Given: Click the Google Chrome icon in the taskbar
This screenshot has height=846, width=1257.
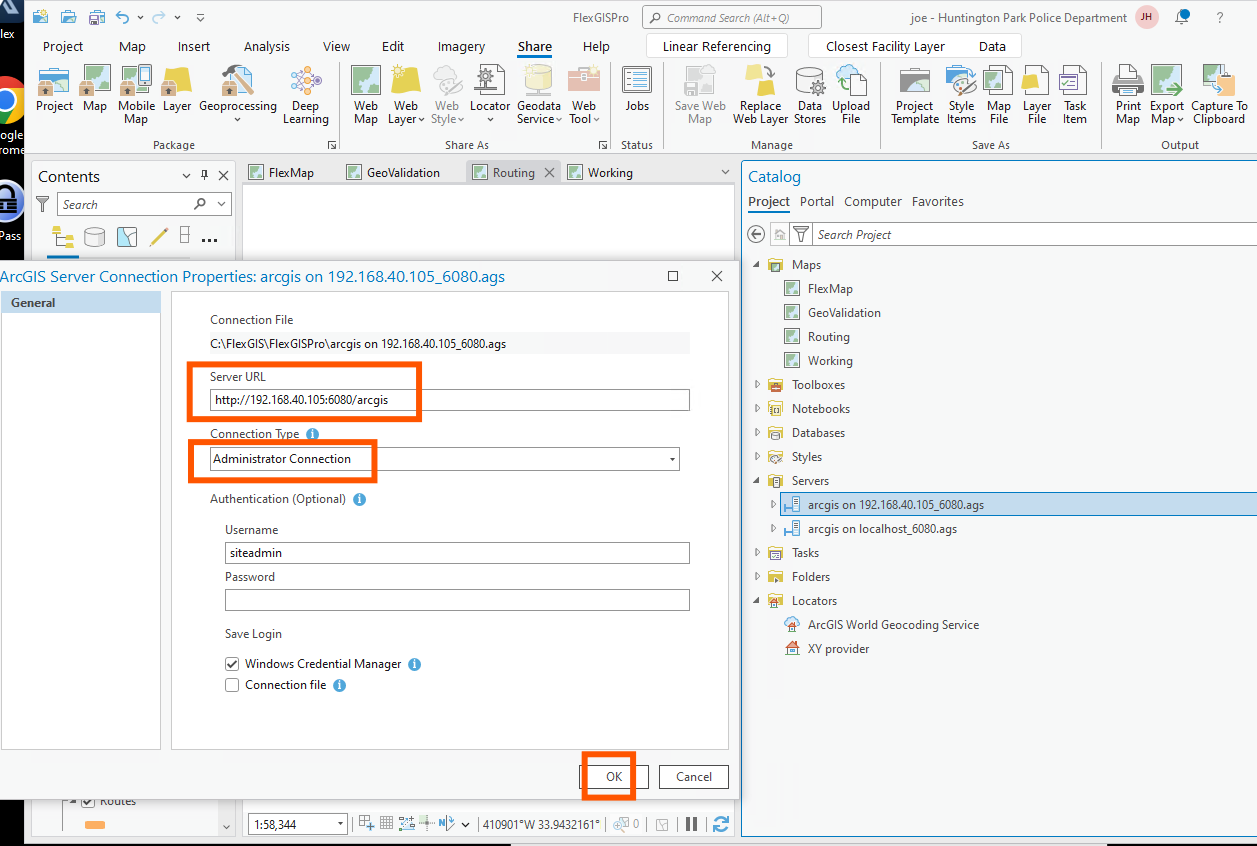Looking at the screenshot, I should [x=10, y=100].
